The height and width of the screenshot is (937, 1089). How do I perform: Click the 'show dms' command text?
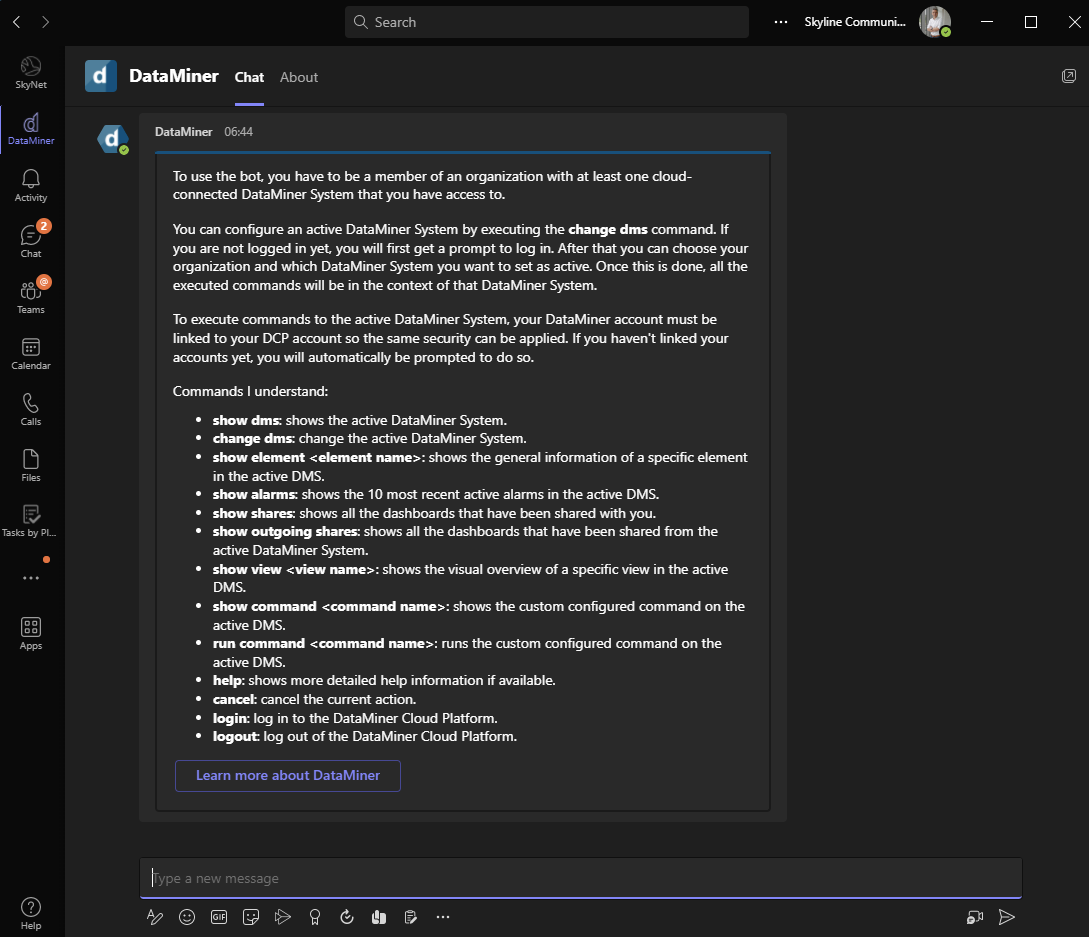(x=246, y=420)
